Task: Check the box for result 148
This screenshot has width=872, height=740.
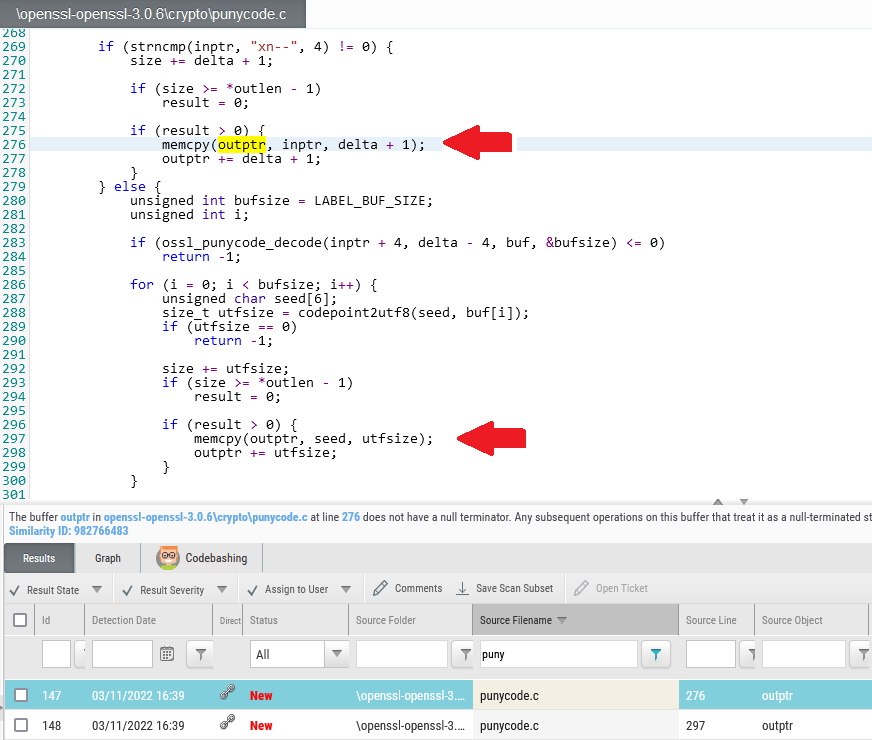Action: [21, 725]
